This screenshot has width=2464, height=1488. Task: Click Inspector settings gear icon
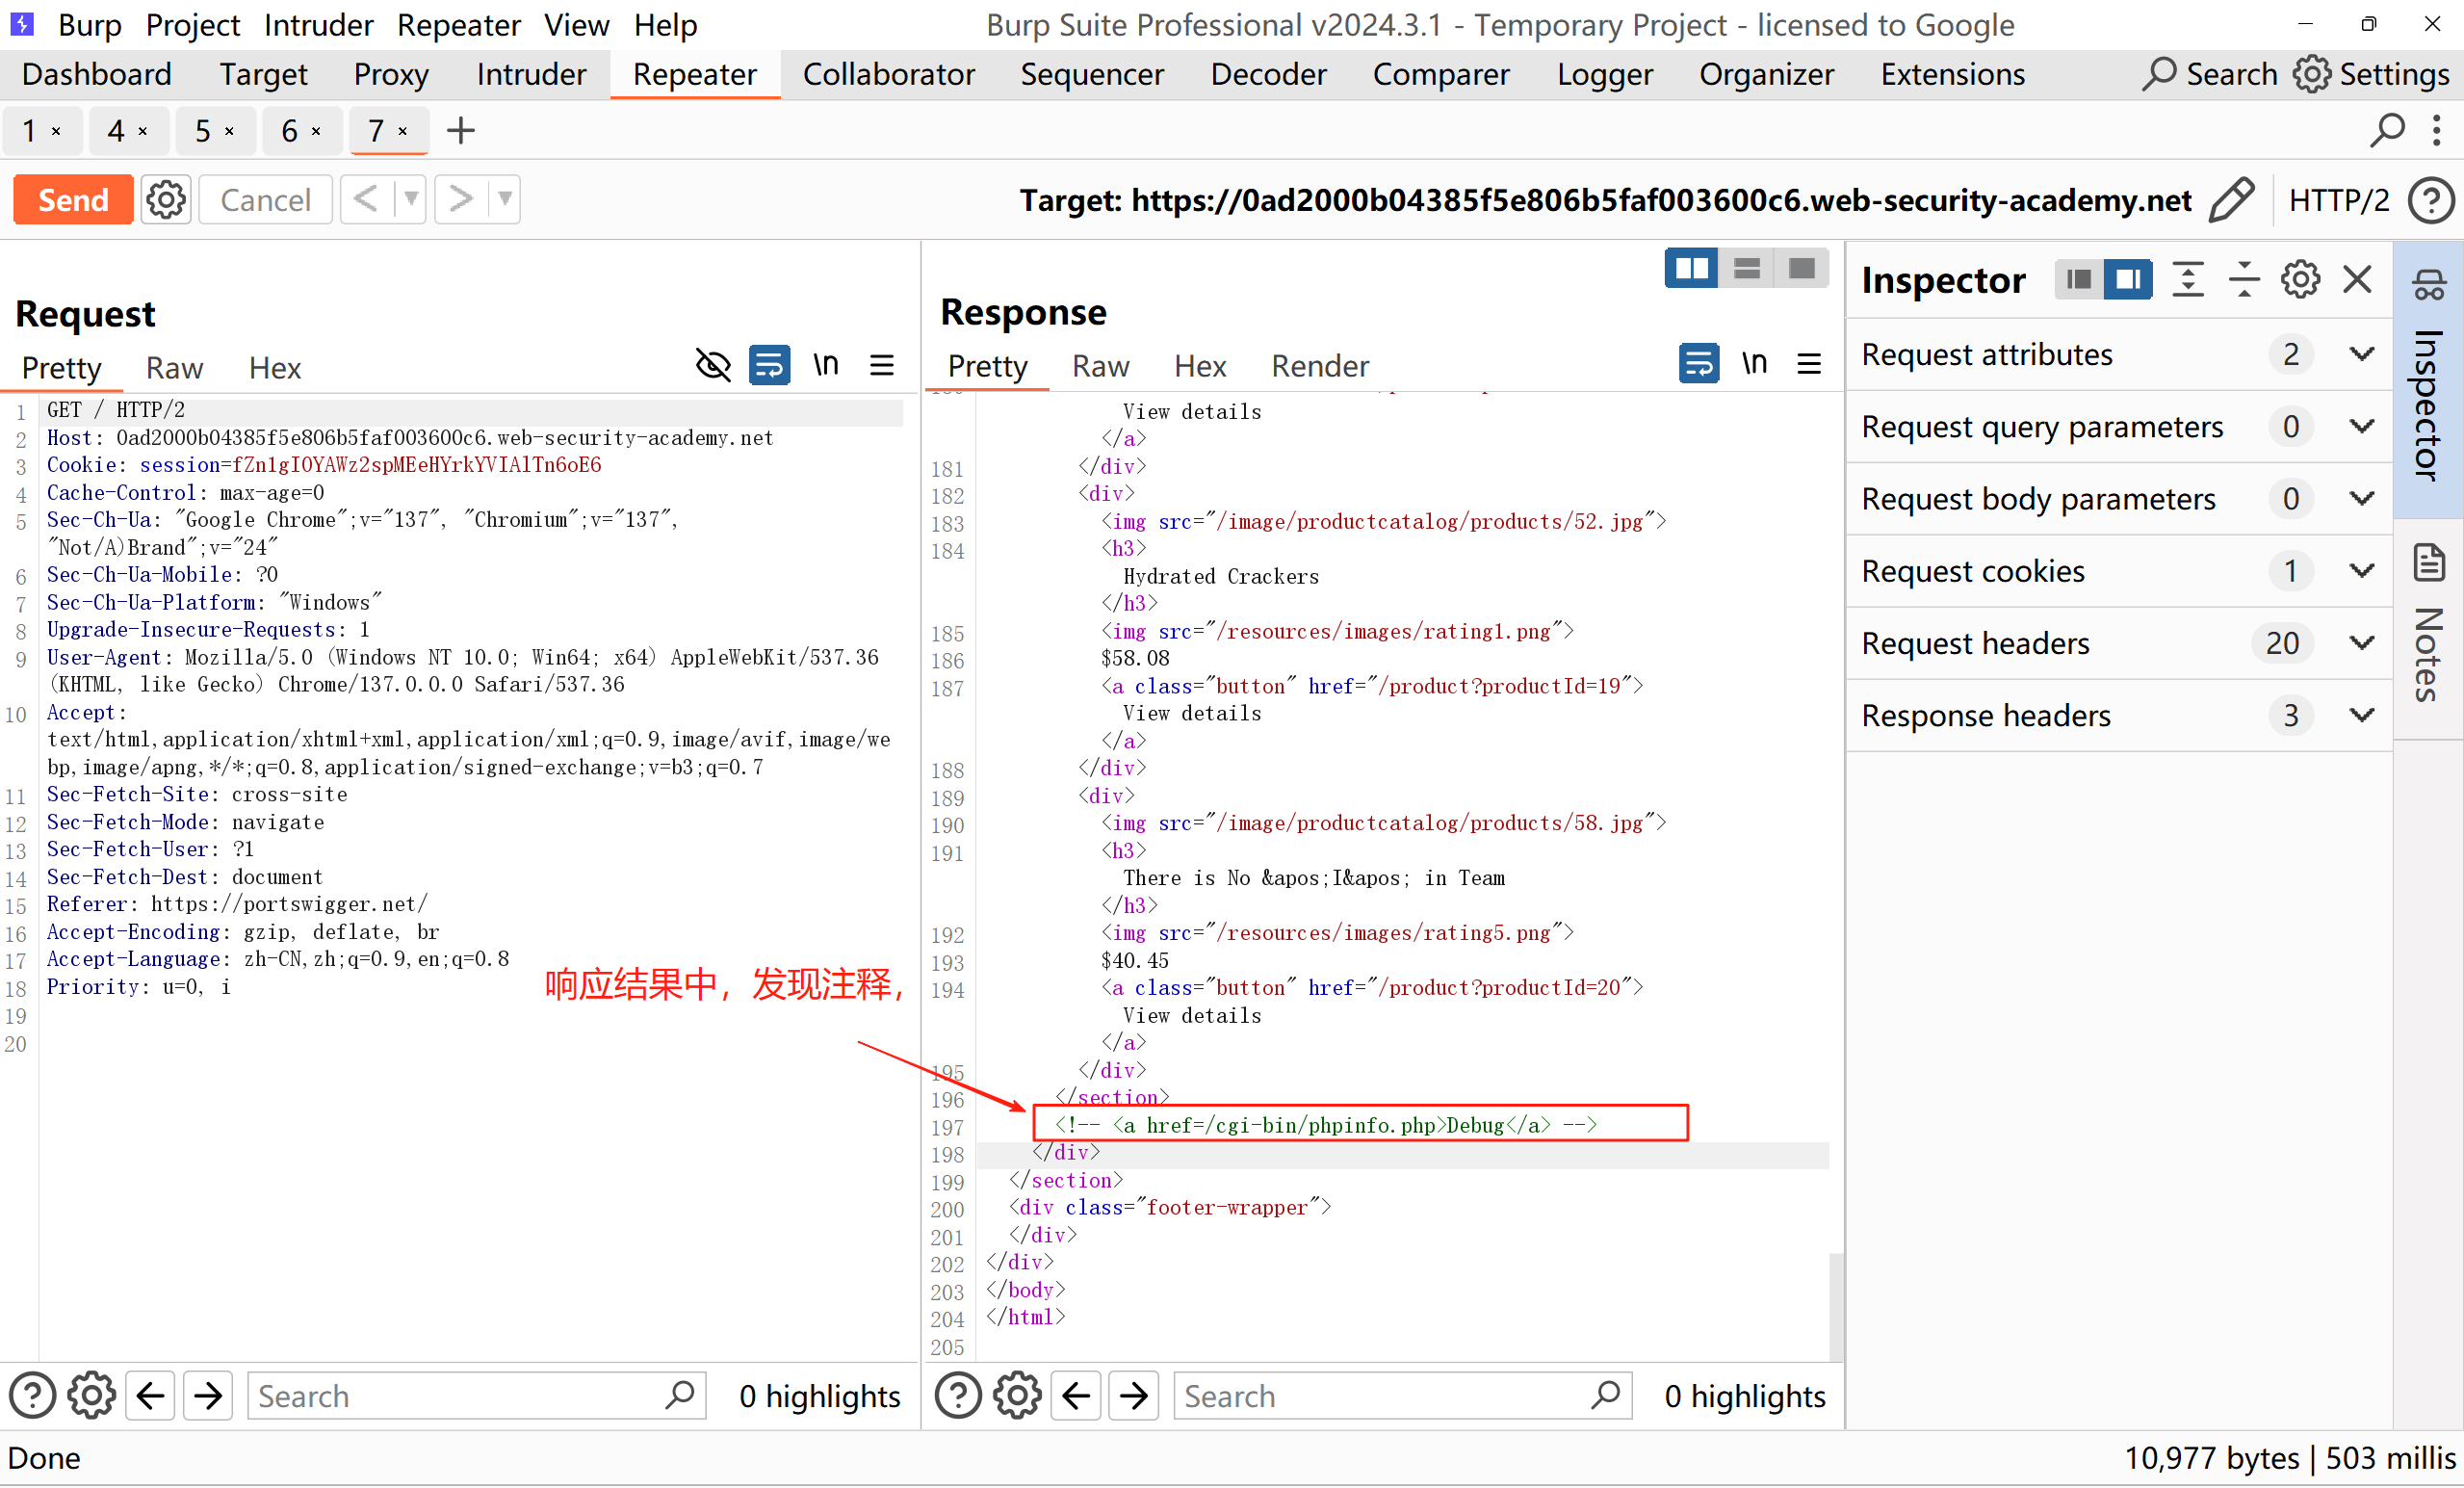pyautogui.click(x=2299, y=280)
